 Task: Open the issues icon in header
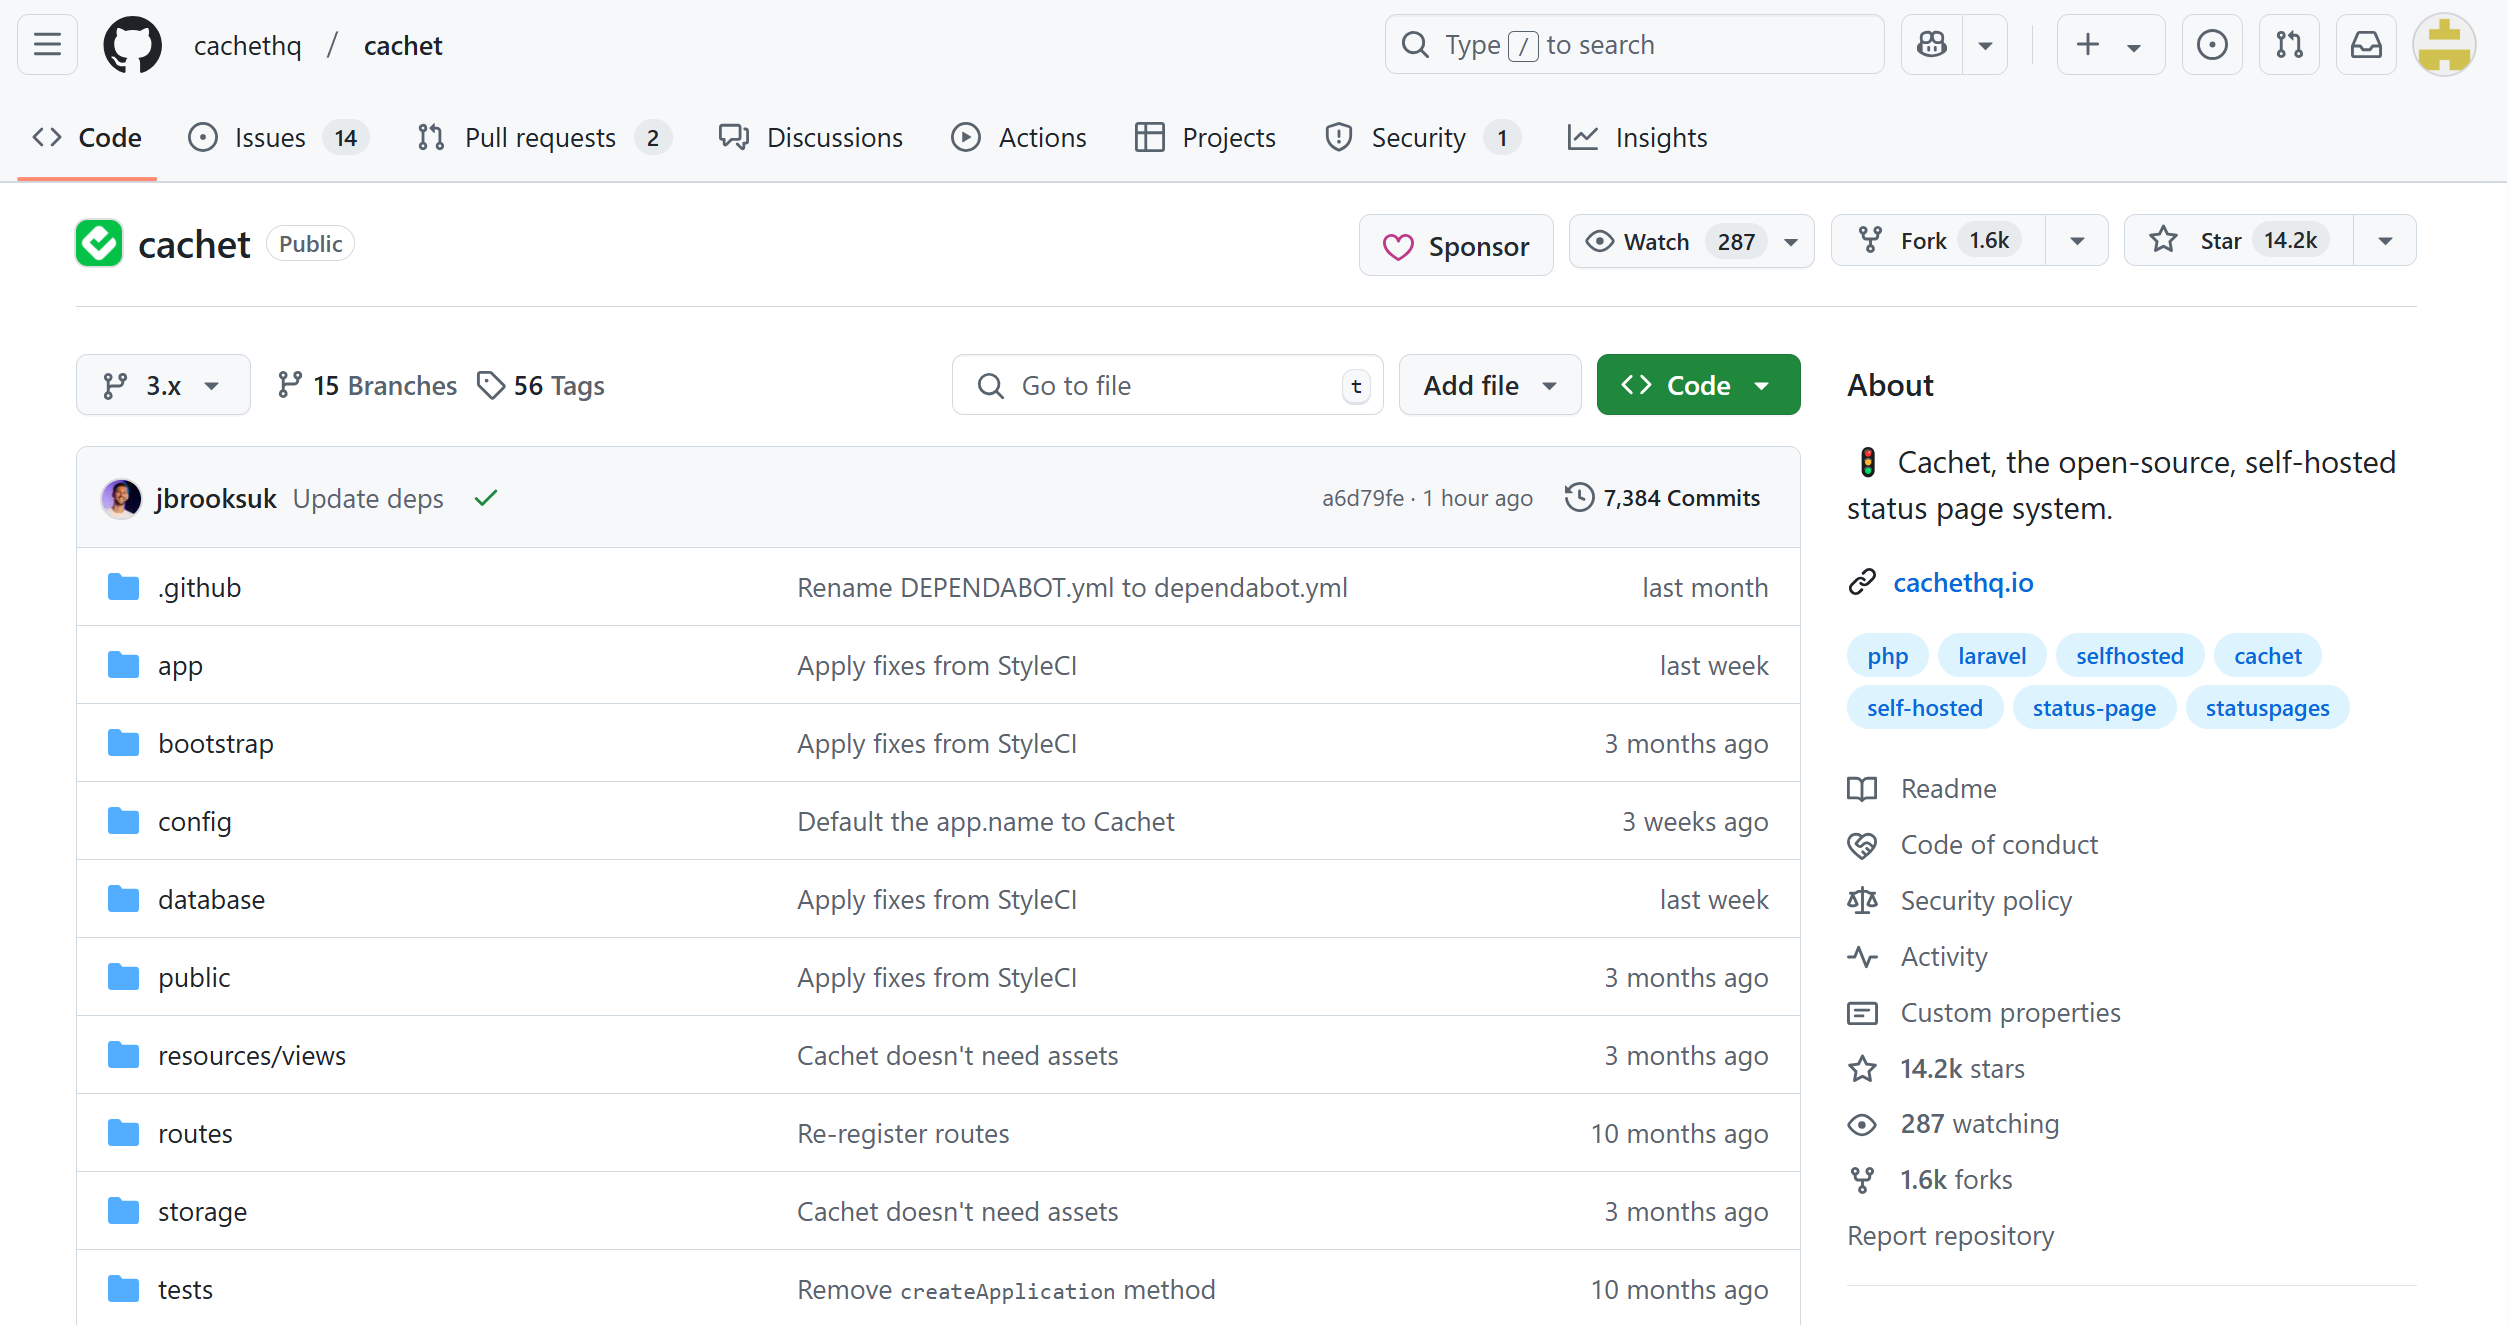click(2212, 45)
